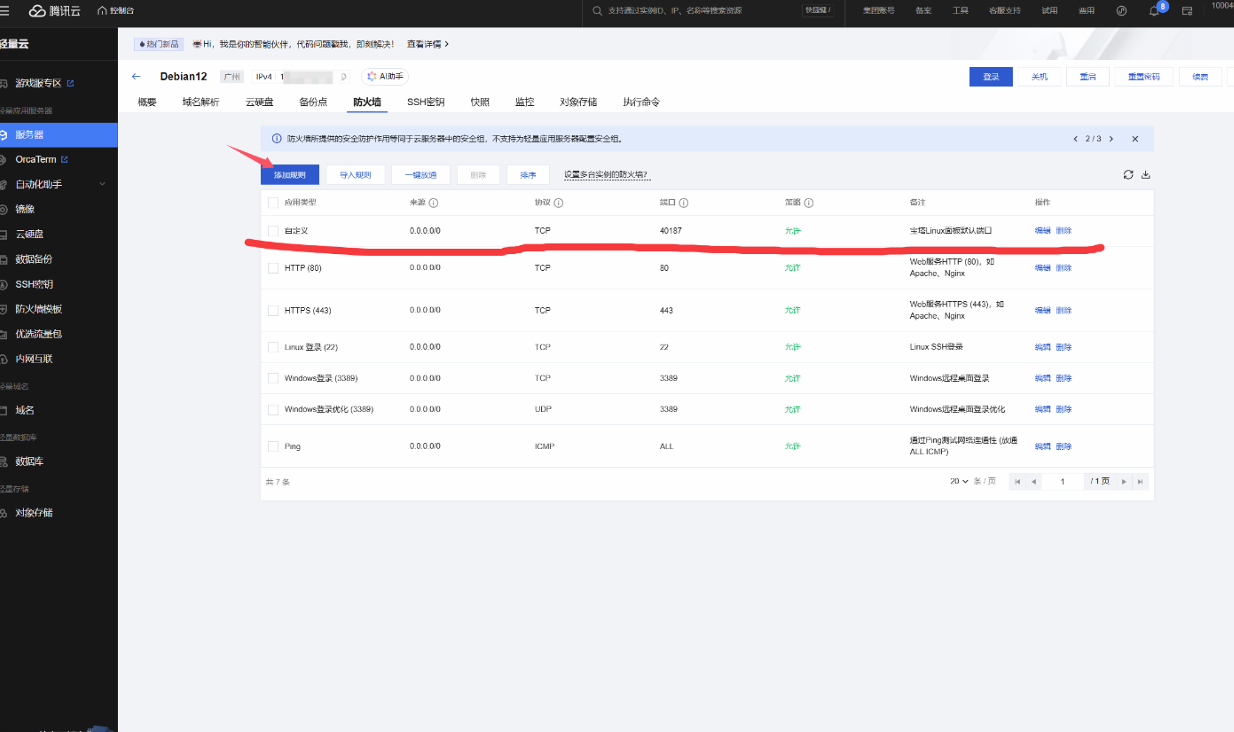
Task: Open the 20 条/页 page size dropdown
Action: 959,482
